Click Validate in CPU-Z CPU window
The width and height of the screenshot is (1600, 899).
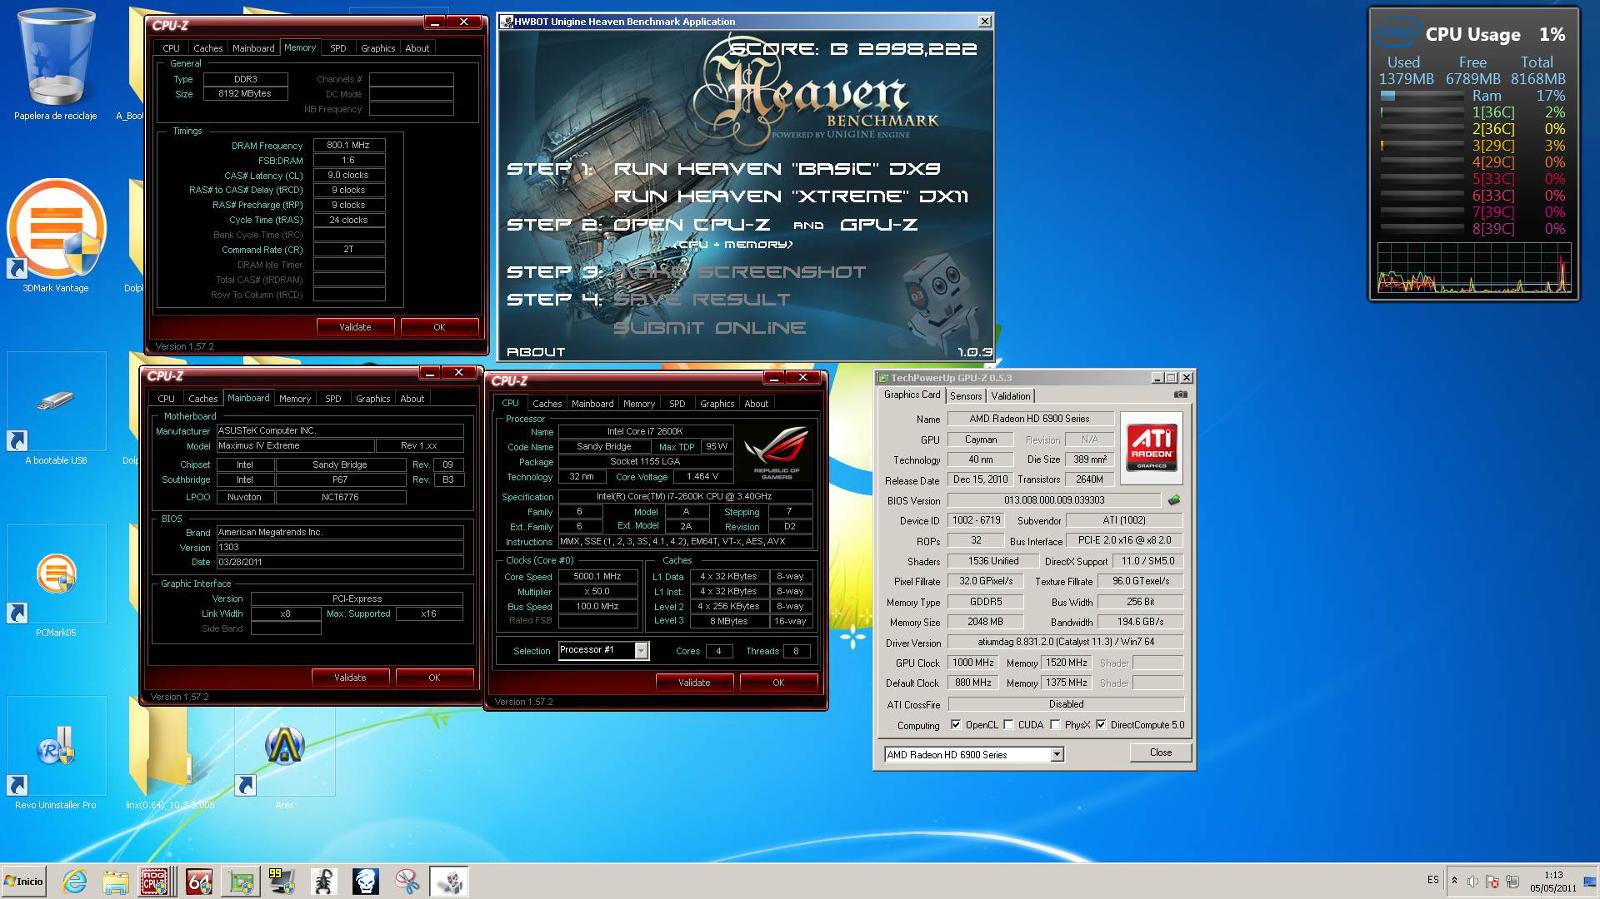tap(694, 682)
